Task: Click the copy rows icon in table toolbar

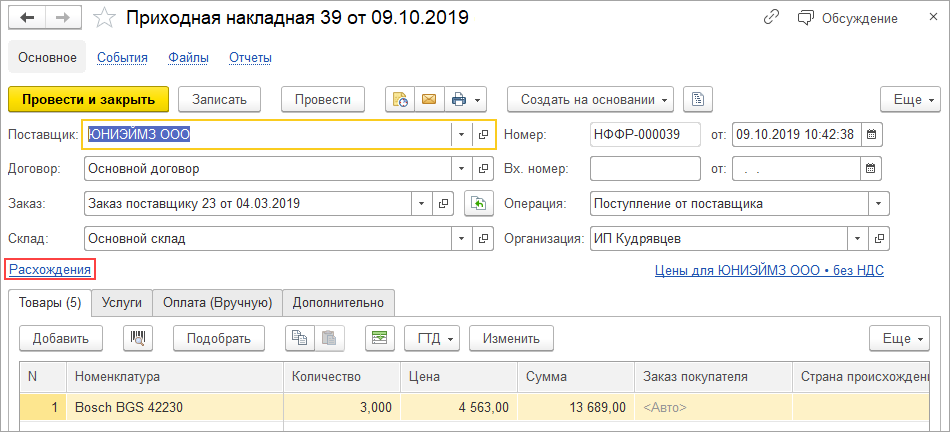Action: click(x=300, y=338)
